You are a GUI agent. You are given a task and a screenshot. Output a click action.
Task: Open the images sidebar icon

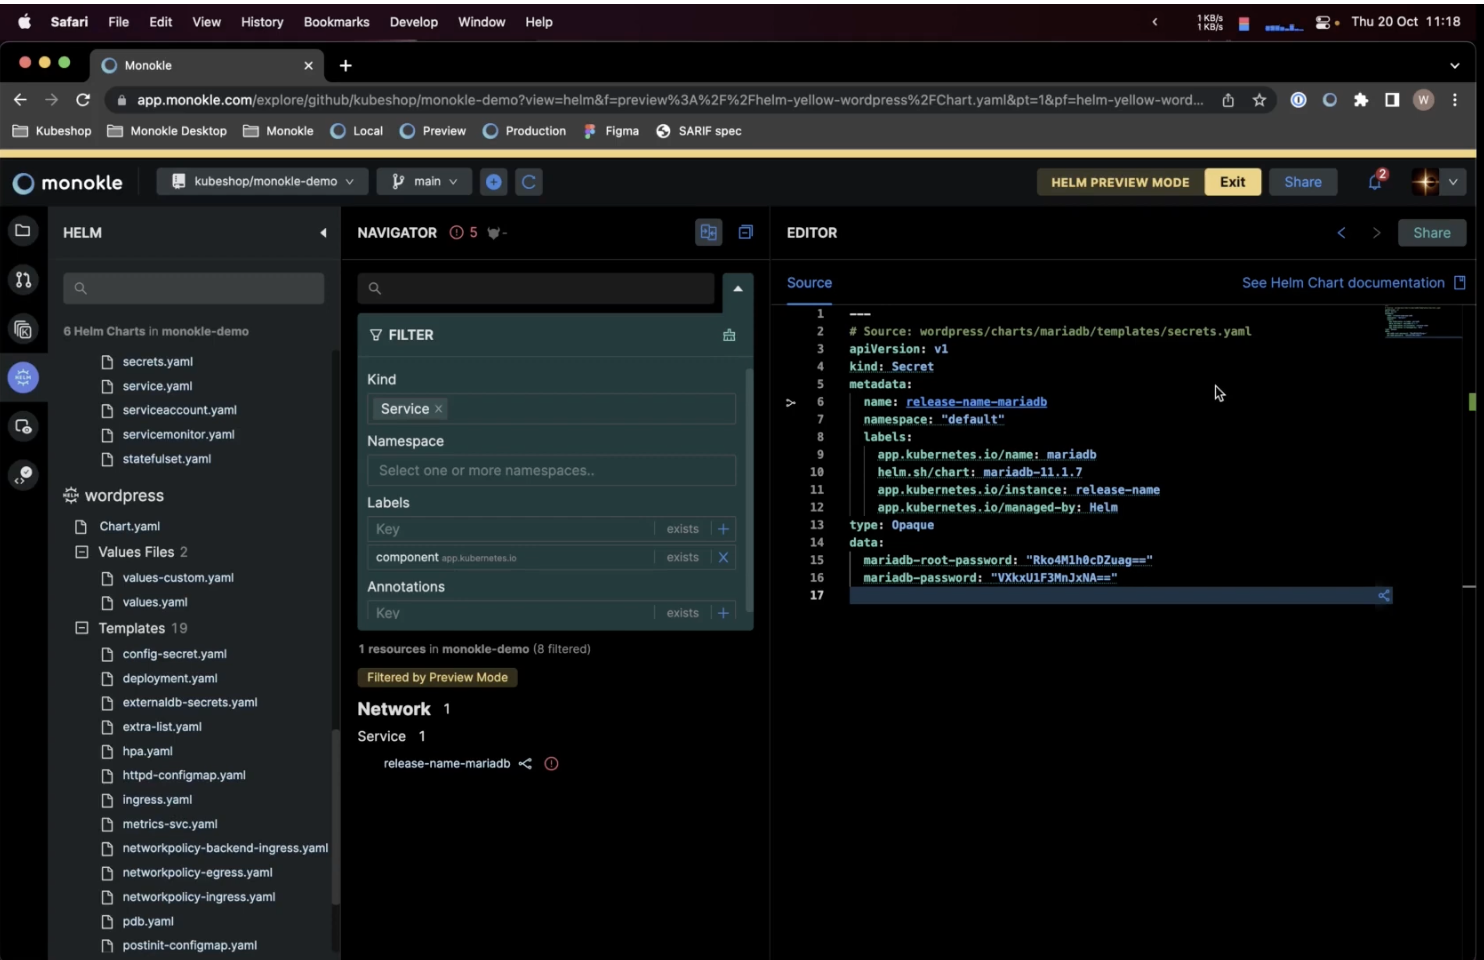click(x=23, y=427)
